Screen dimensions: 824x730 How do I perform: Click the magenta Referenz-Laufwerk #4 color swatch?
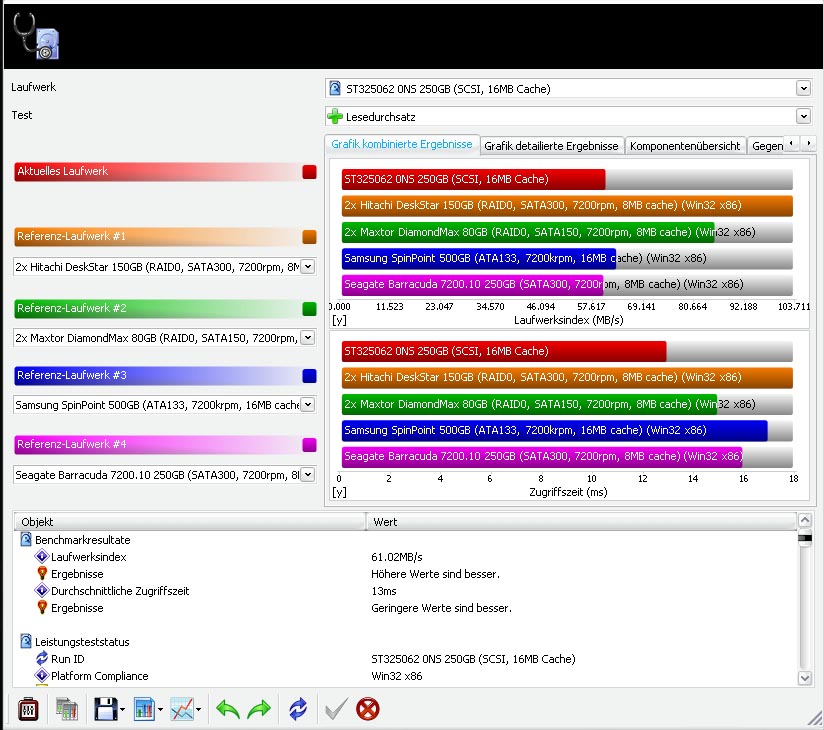(x=310, y=445)
